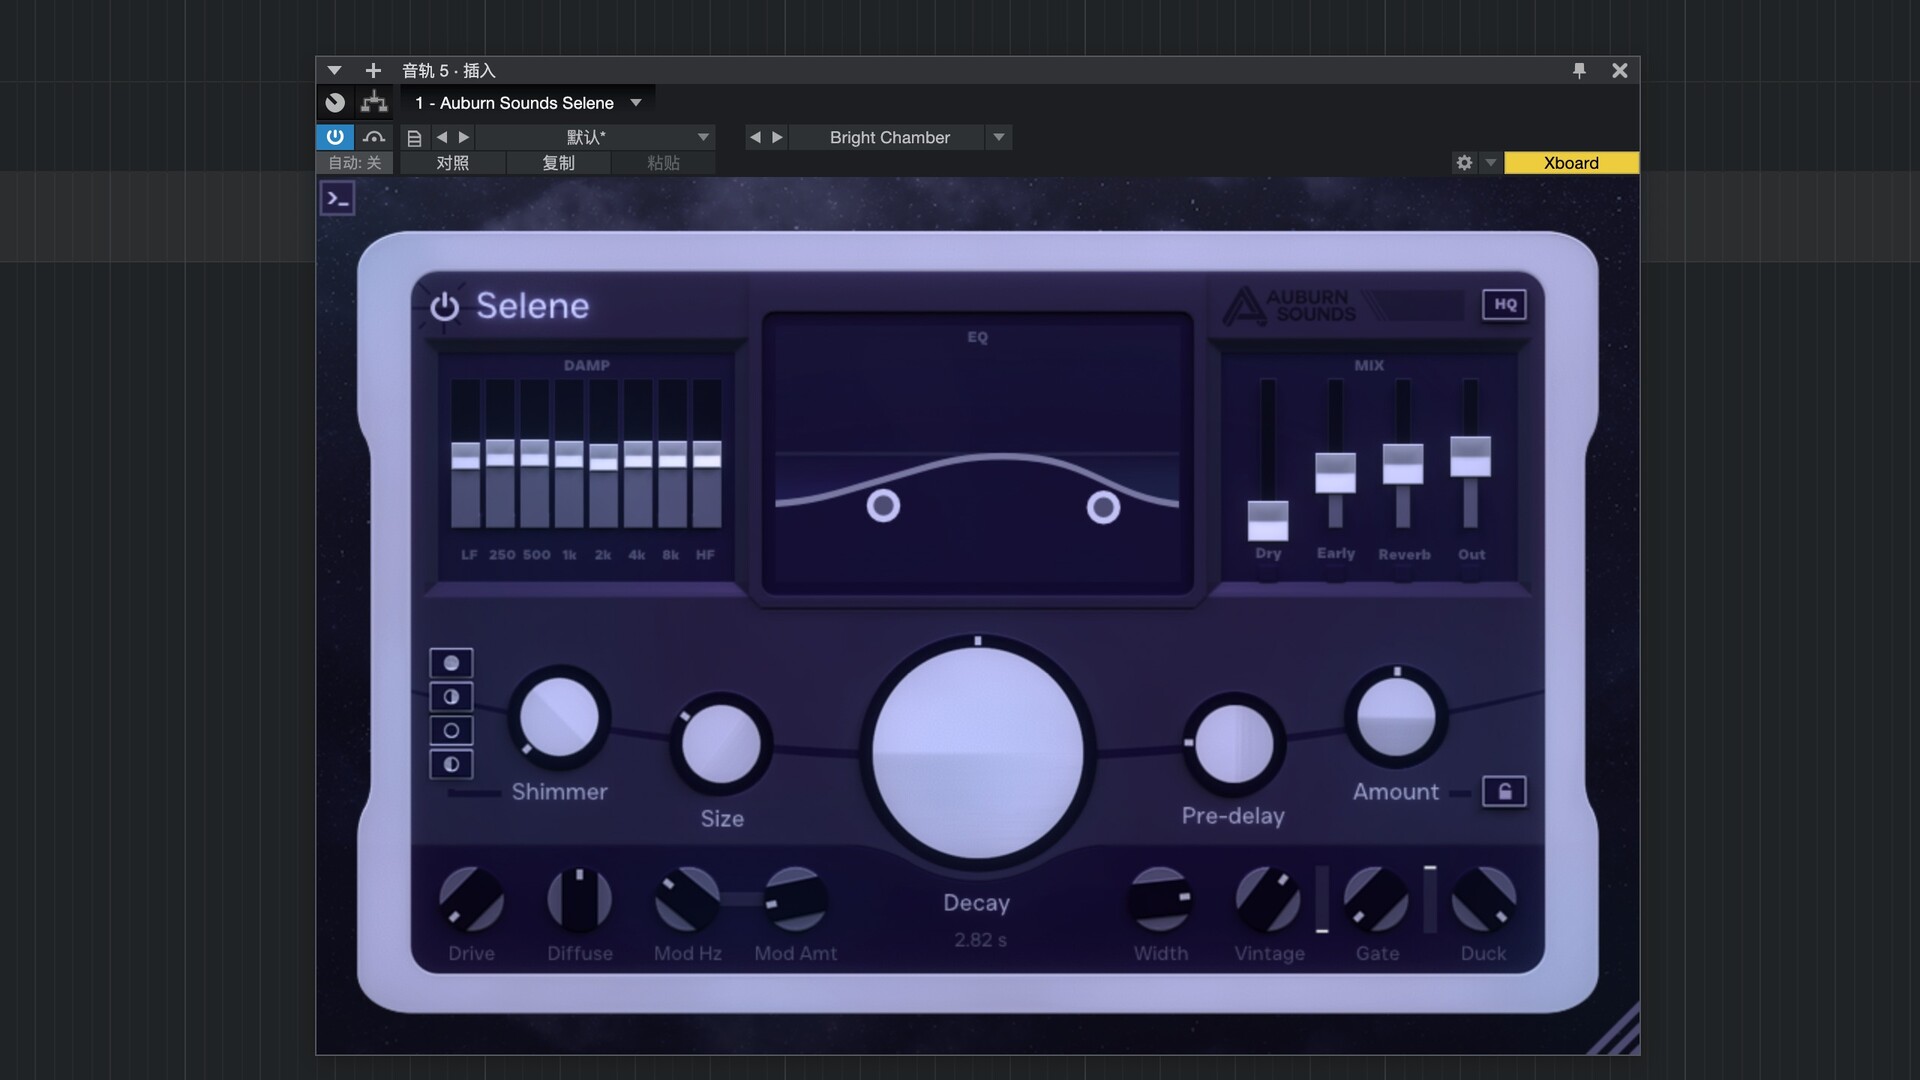1920x1080 pixels.
Task: Open the routing/sidechain tree icon
Action: [374, 102]
